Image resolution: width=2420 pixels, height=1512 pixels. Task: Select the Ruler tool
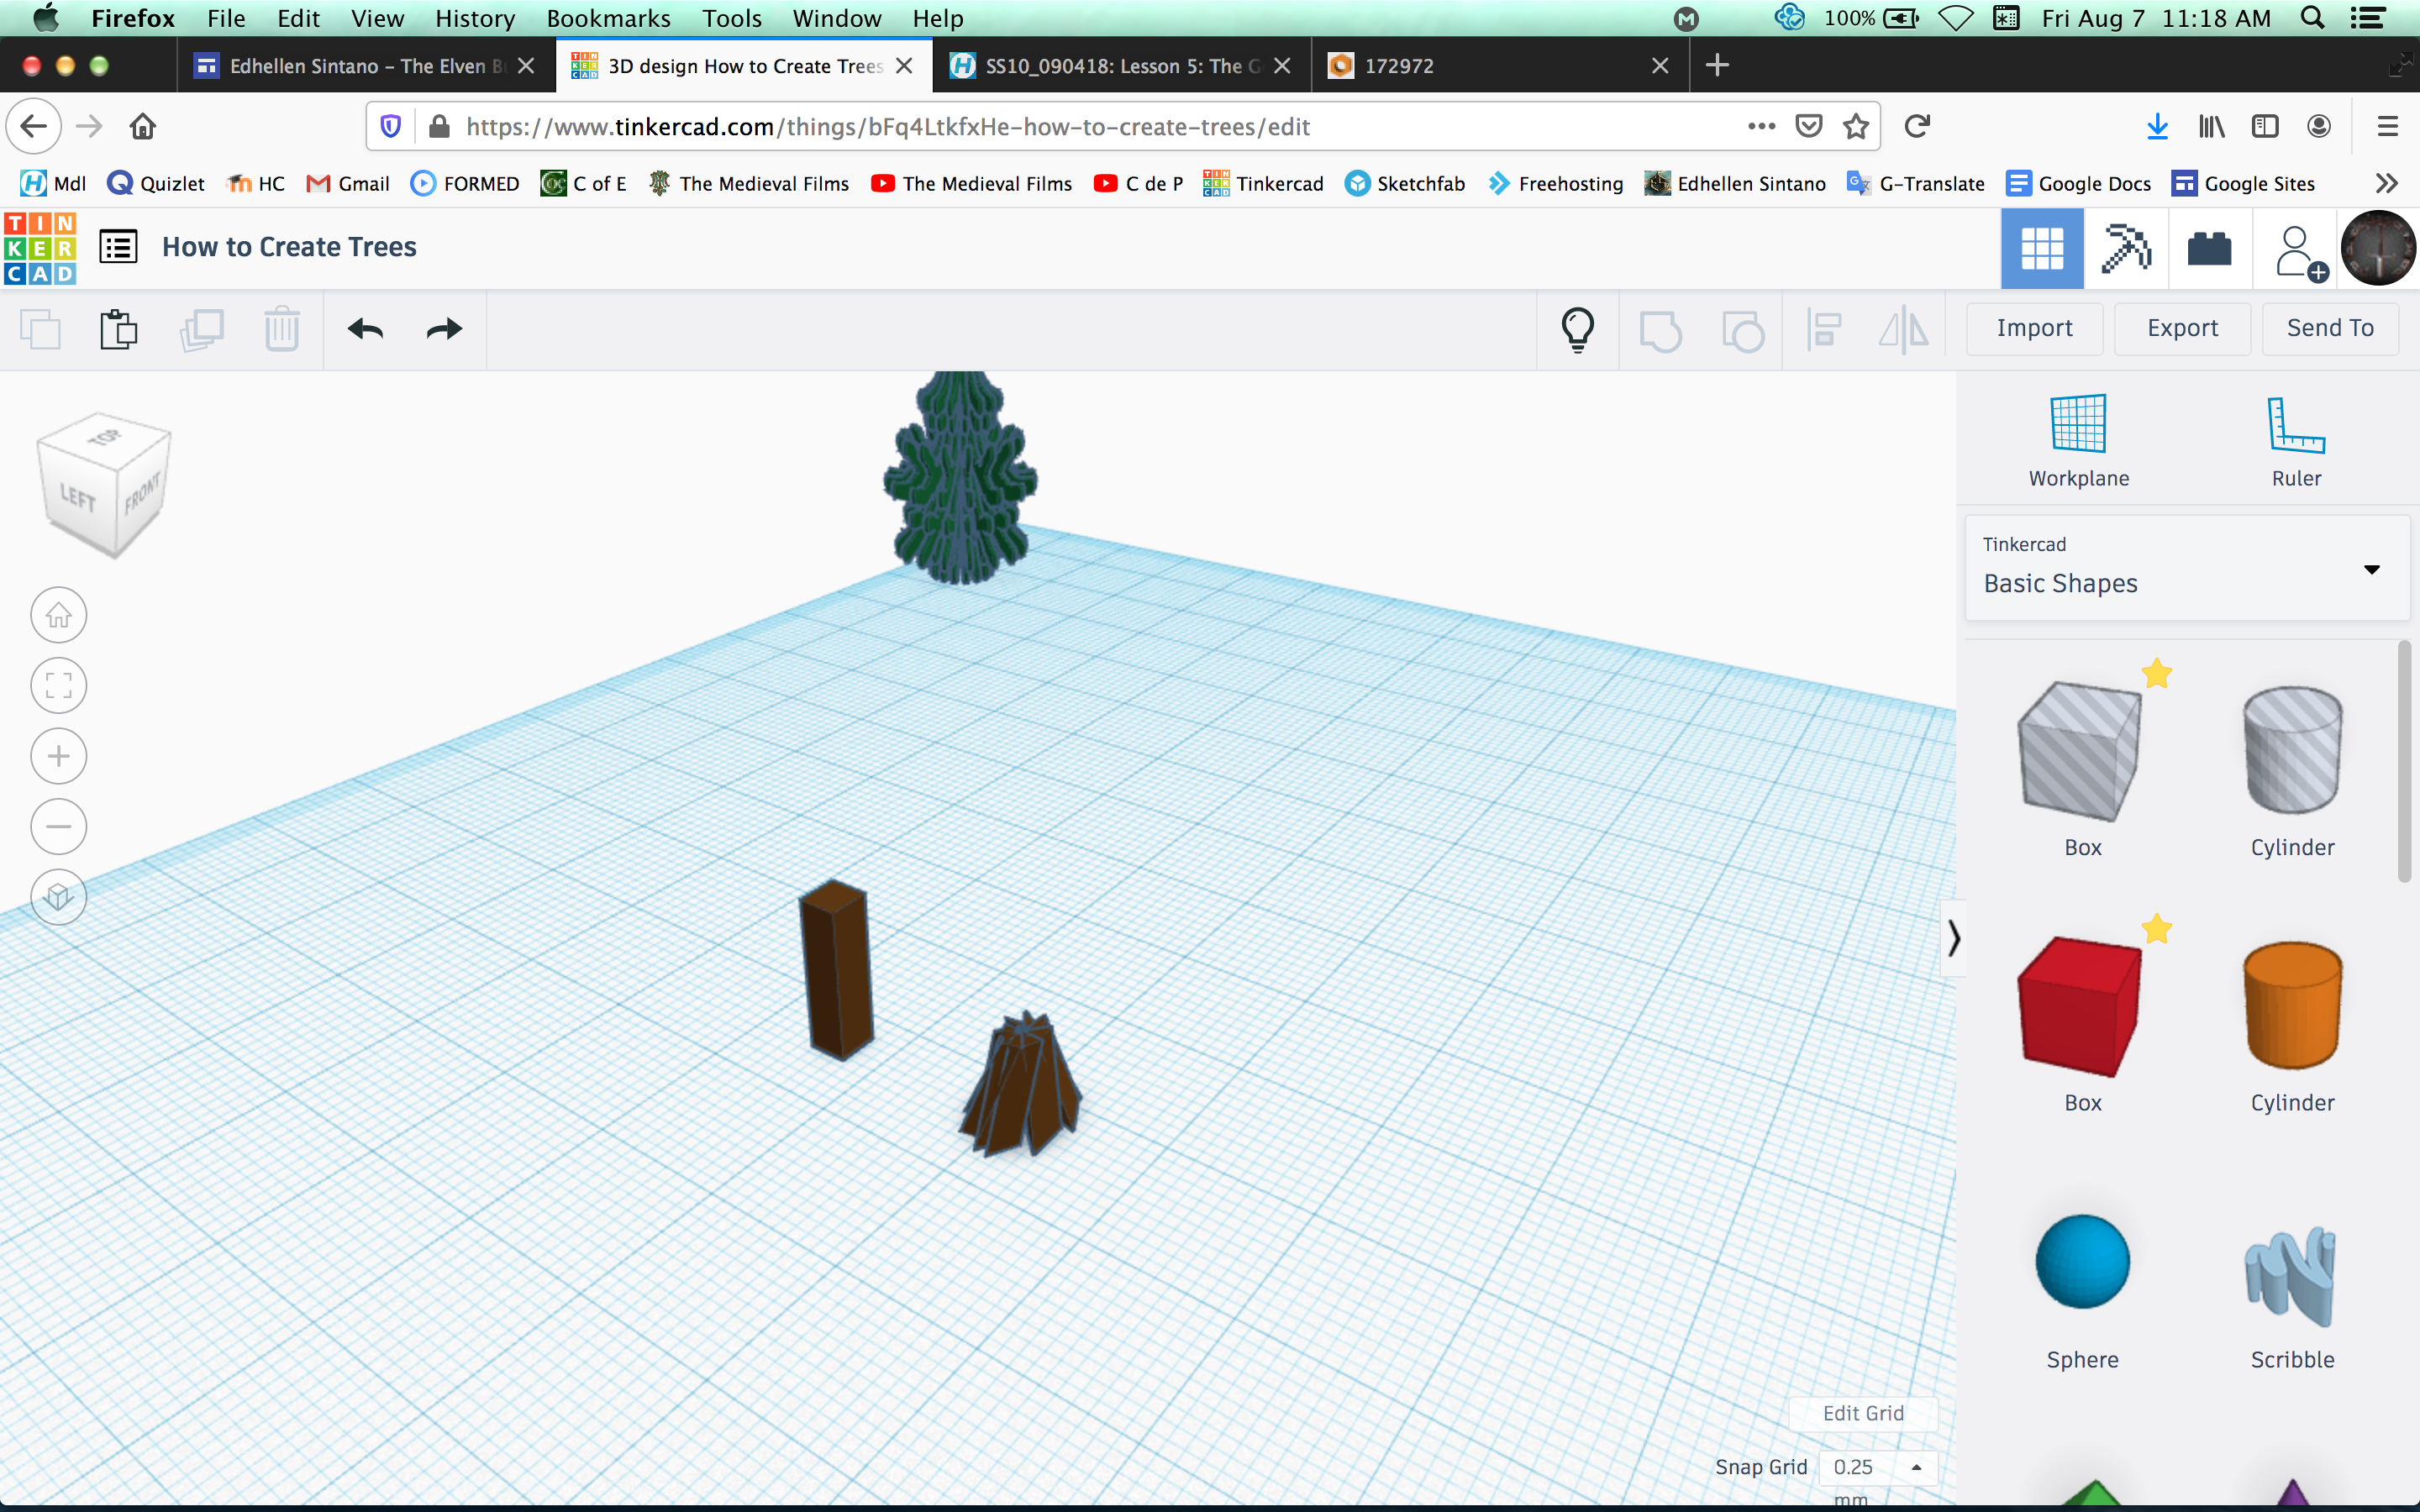click(2296, 441)
